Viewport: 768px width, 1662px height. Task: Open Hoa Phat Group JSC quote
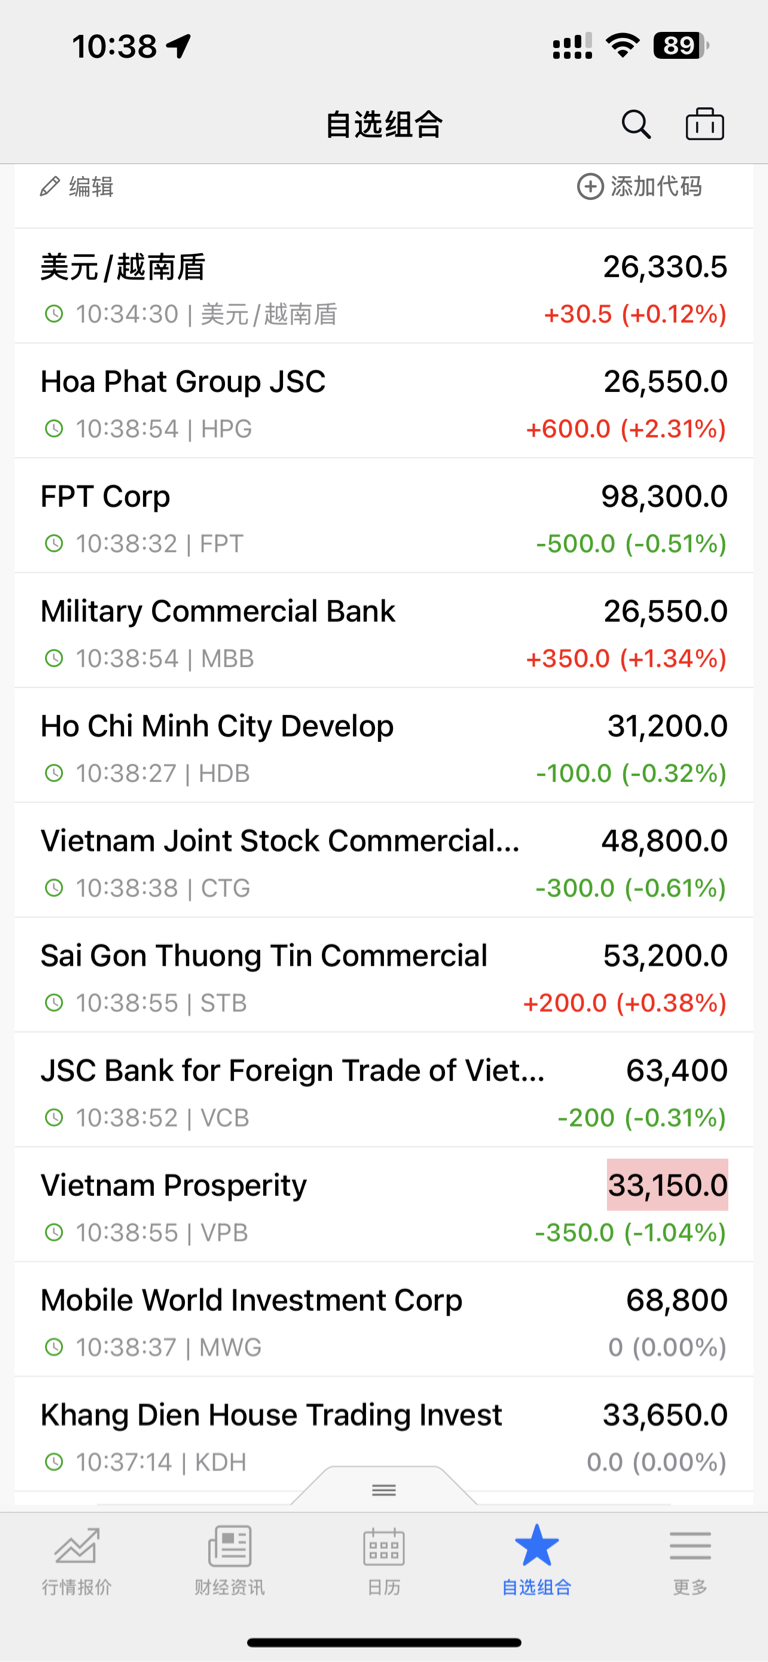pos(384,401)
